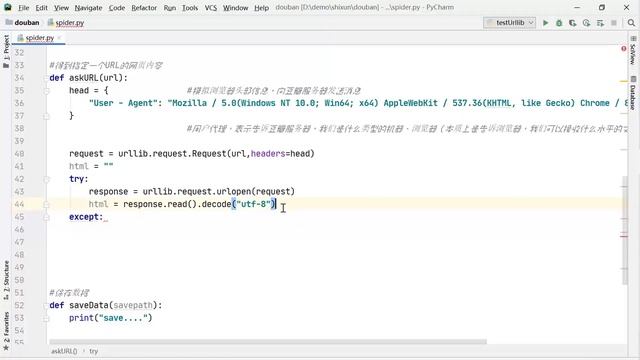The height and width of the screenshot is (360, 640).
Task: Open Search Everywhere magnifier
Action: 631,23
